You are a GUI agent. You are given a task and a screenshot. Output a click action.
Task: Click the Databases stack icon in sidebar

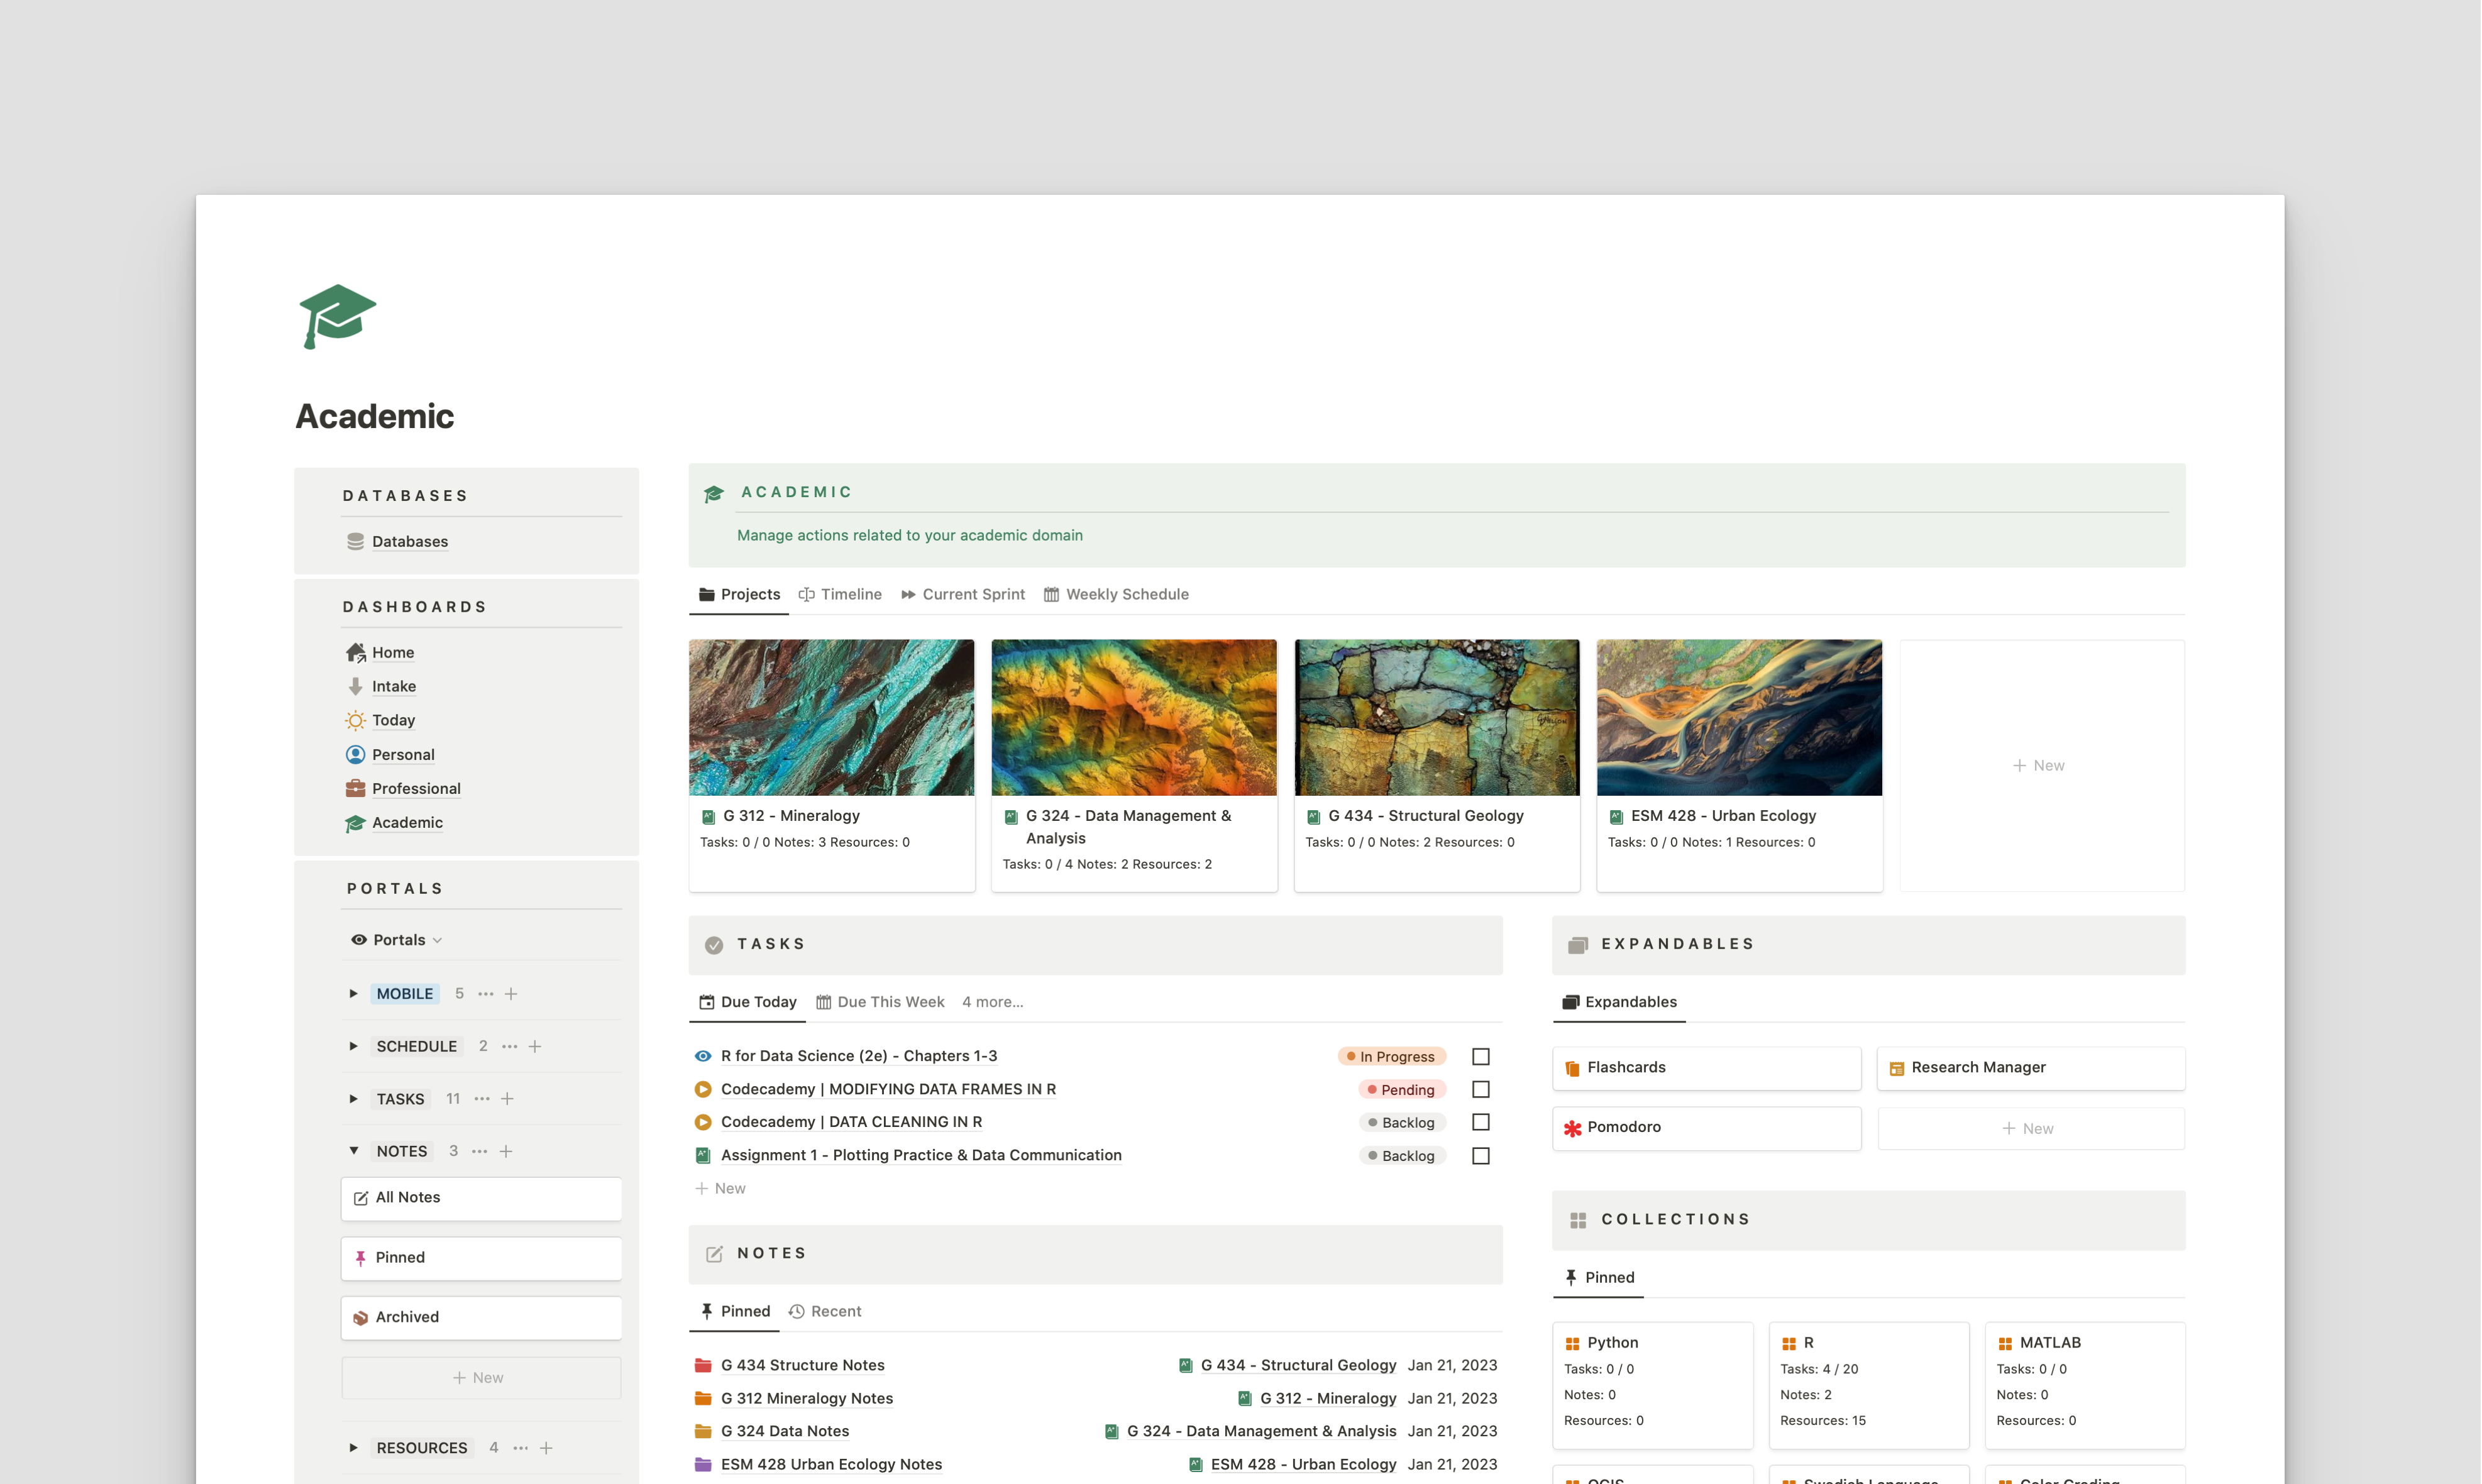[x=355, y=541]
